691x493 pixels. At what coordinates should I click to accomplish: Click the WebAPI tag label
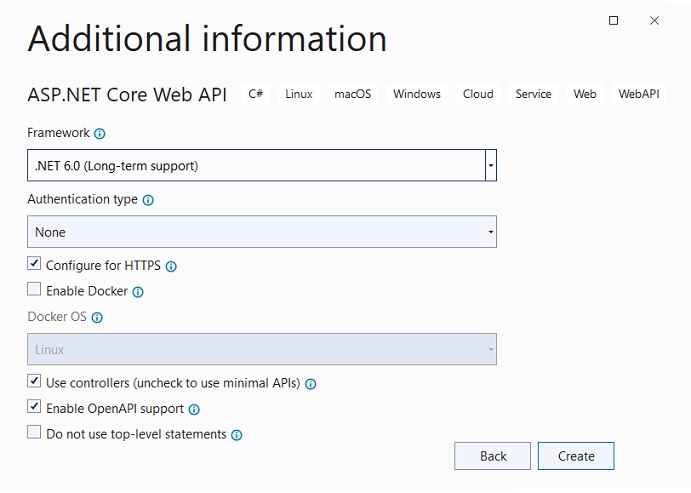click(x=638, y=94)
